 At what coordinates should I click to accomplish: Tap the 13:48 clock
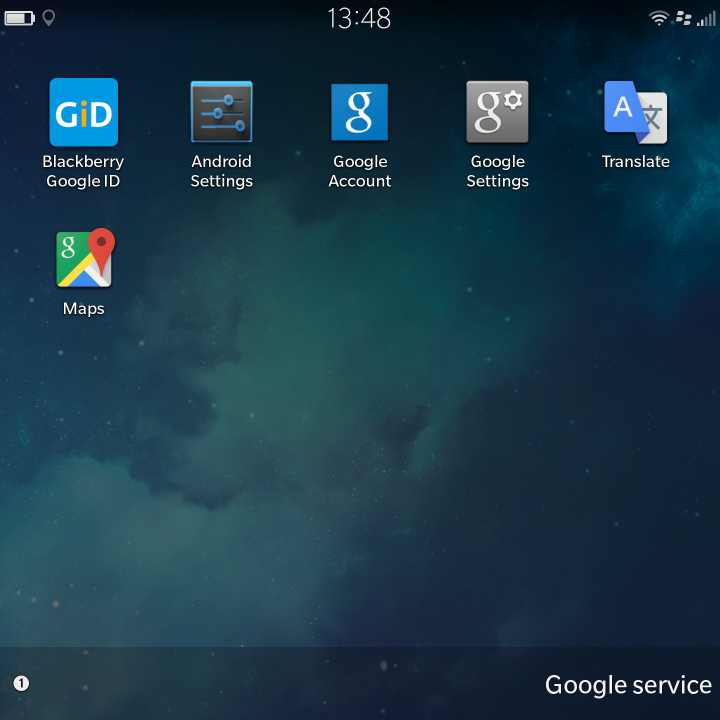coord(359,19)
